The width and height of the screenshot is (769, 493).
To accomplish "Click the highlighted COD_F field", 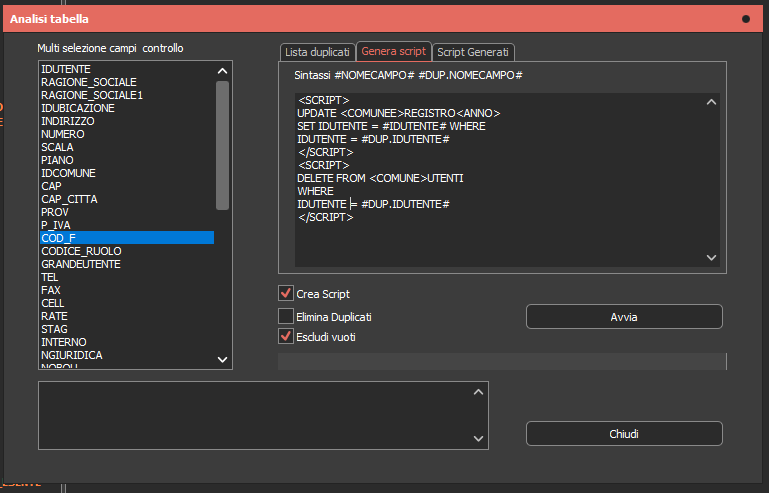I will pos(127,238).
